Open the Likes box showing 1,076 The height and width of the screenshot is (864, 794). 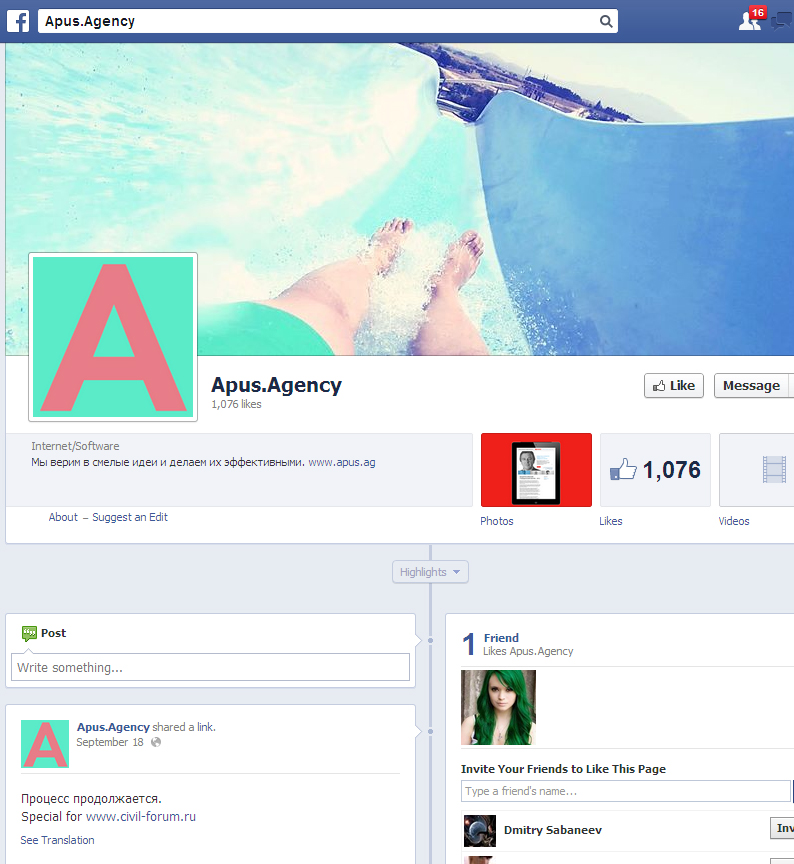(x=655, y=469)
